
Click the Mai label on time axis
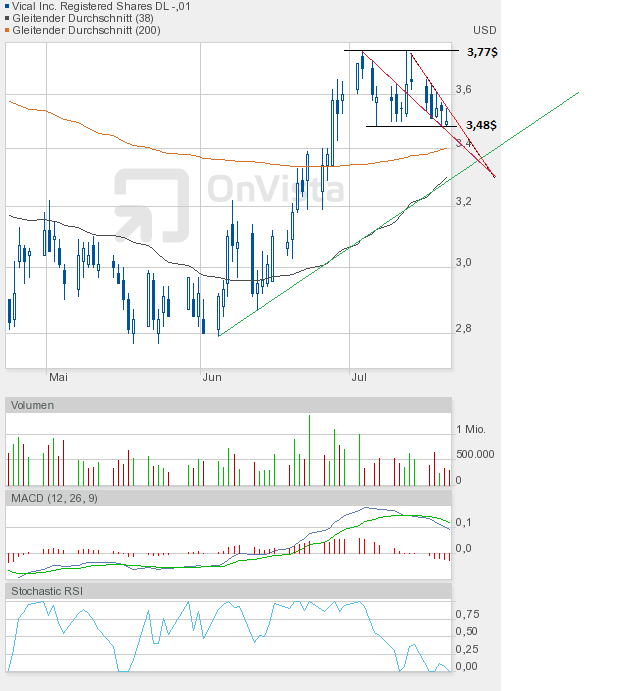click(59, 377)
